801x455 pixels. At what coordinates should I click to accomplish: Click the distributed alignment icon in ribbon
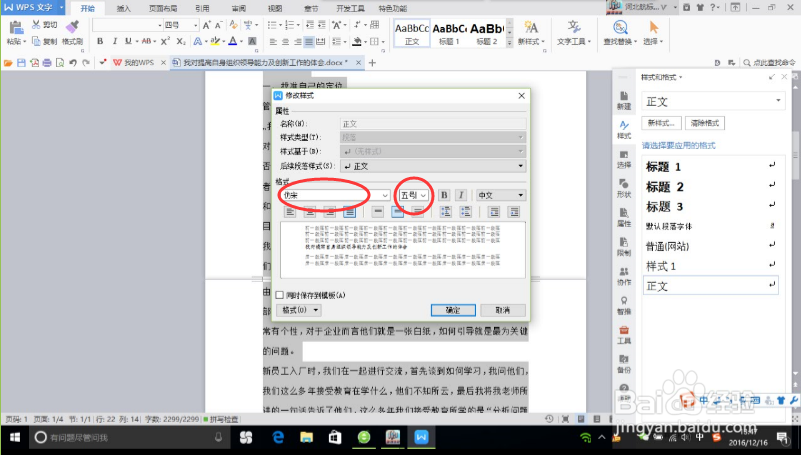point(321,41)
